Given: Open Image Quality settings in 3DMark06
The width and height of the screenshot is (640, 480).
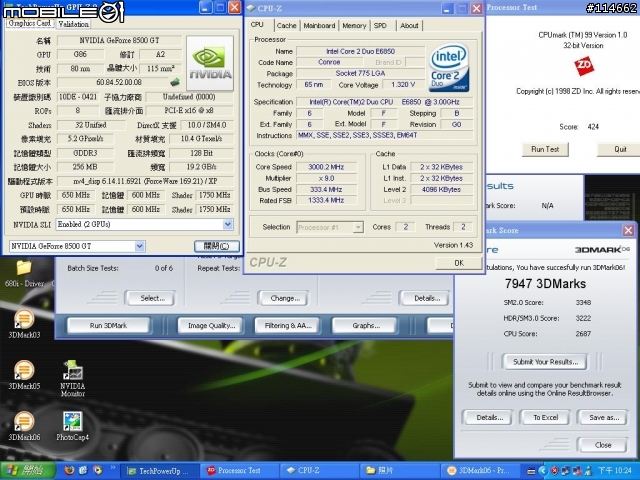Looking at the screenshot, I should (x=211, y=325).
